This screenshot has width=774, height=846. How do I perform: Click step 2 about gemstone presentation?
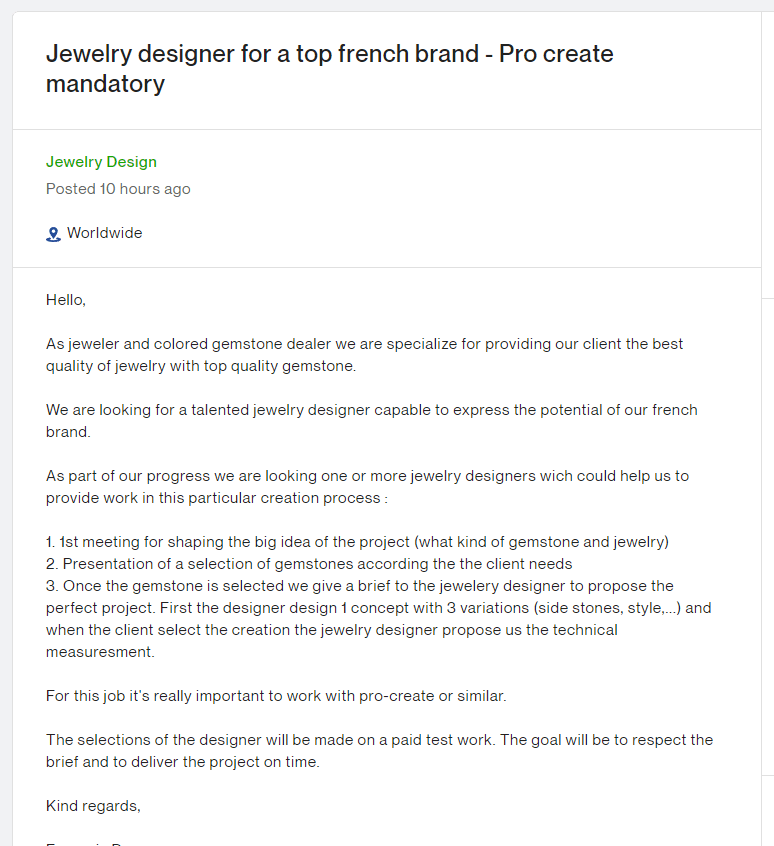tap(308, 563)
